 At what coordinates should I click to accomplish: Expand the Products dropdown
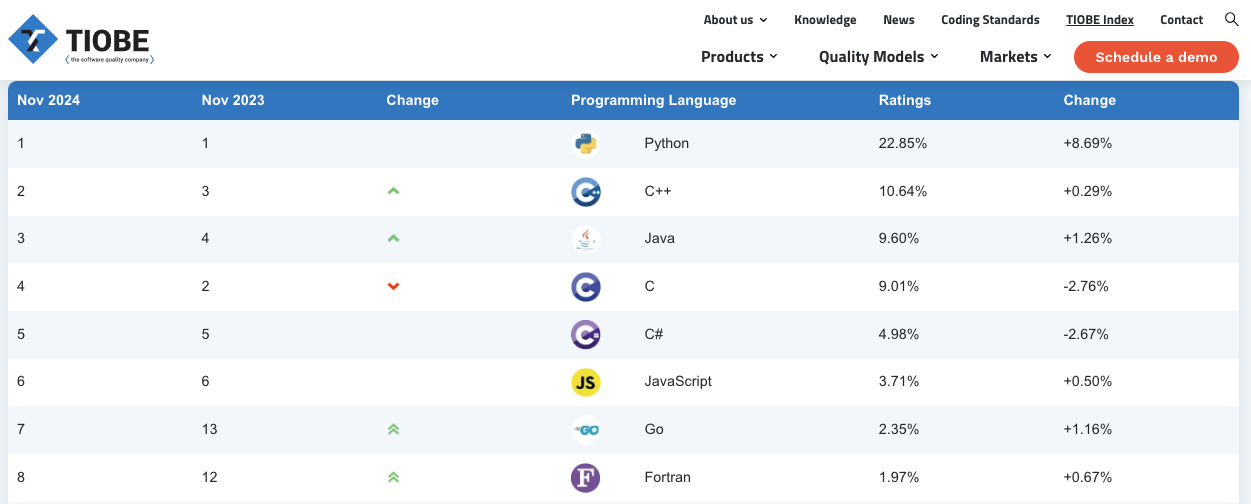tap(739, 57)
